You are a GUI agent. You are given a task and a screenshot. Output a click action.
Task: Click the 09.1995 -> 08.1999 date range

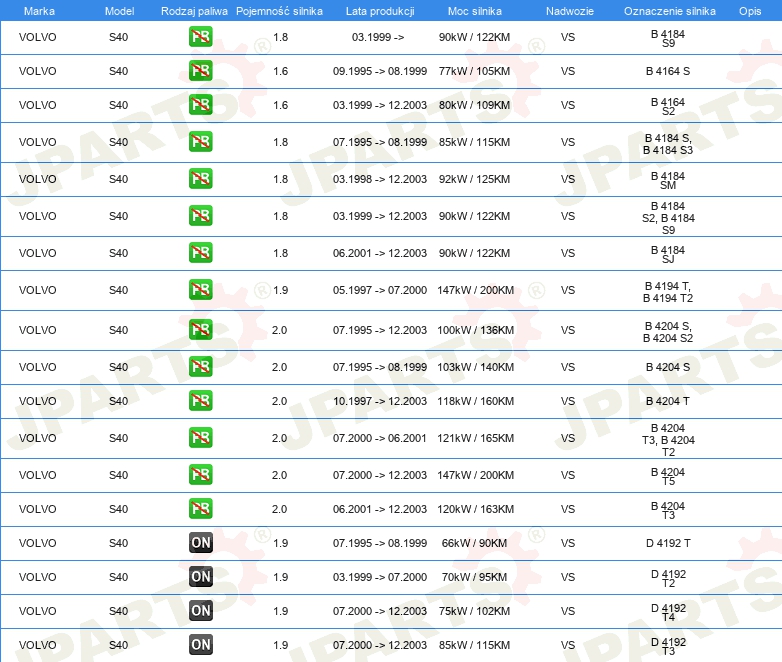coord(380,71)
